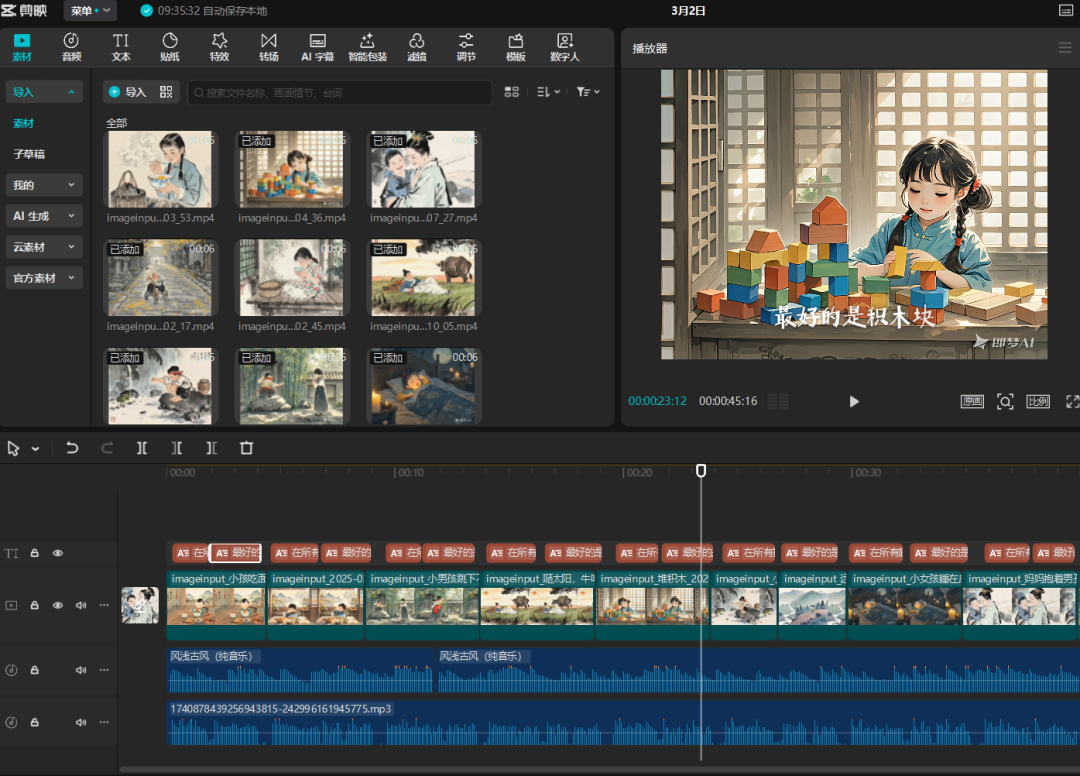Select the 特效 (effects) icon
Image resolution: width=1080 pixels, height=776 pixels.
pyautogui.click(x=219, y=46)
